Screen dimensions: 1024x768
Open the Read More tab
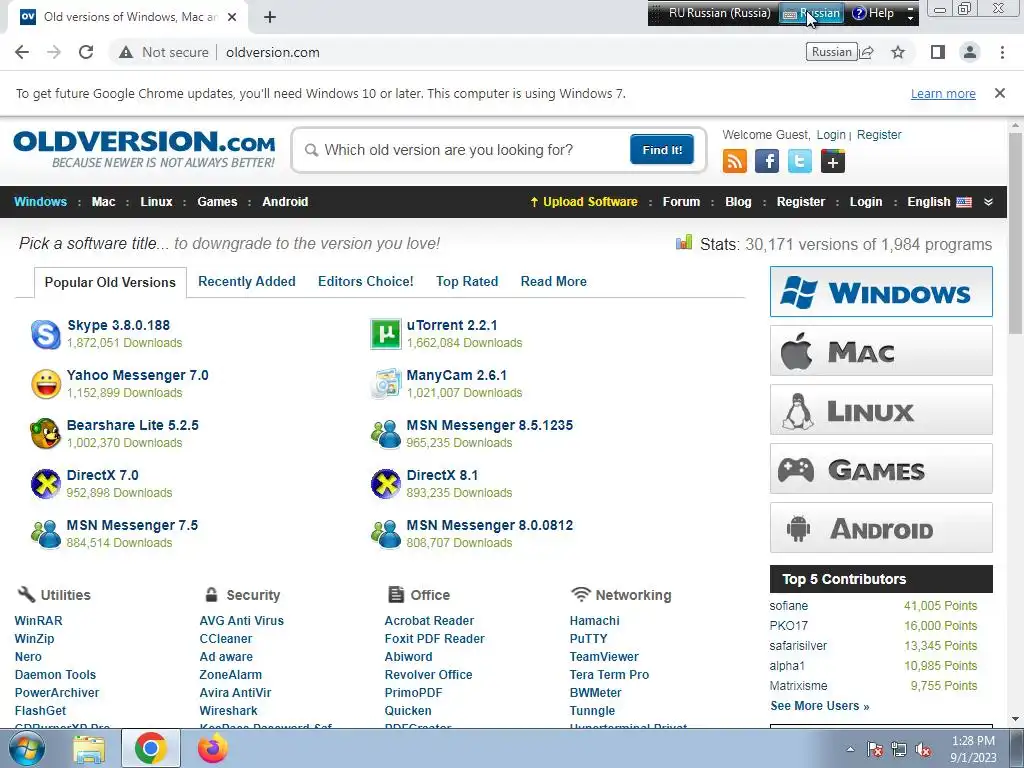554,281
